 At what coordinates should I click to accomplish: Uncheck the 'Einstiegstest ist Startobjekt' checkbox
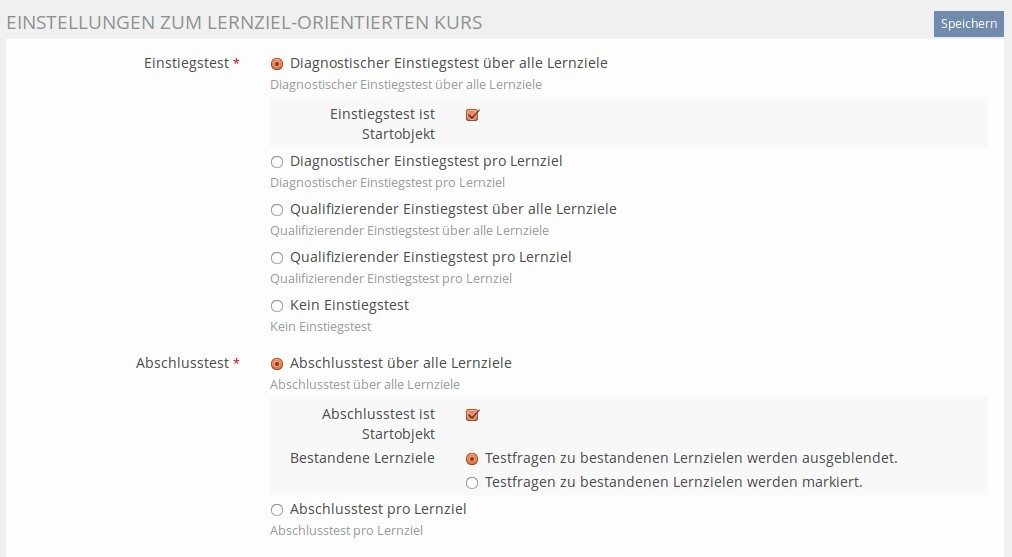pyautogui.click(x=473, y=115)
